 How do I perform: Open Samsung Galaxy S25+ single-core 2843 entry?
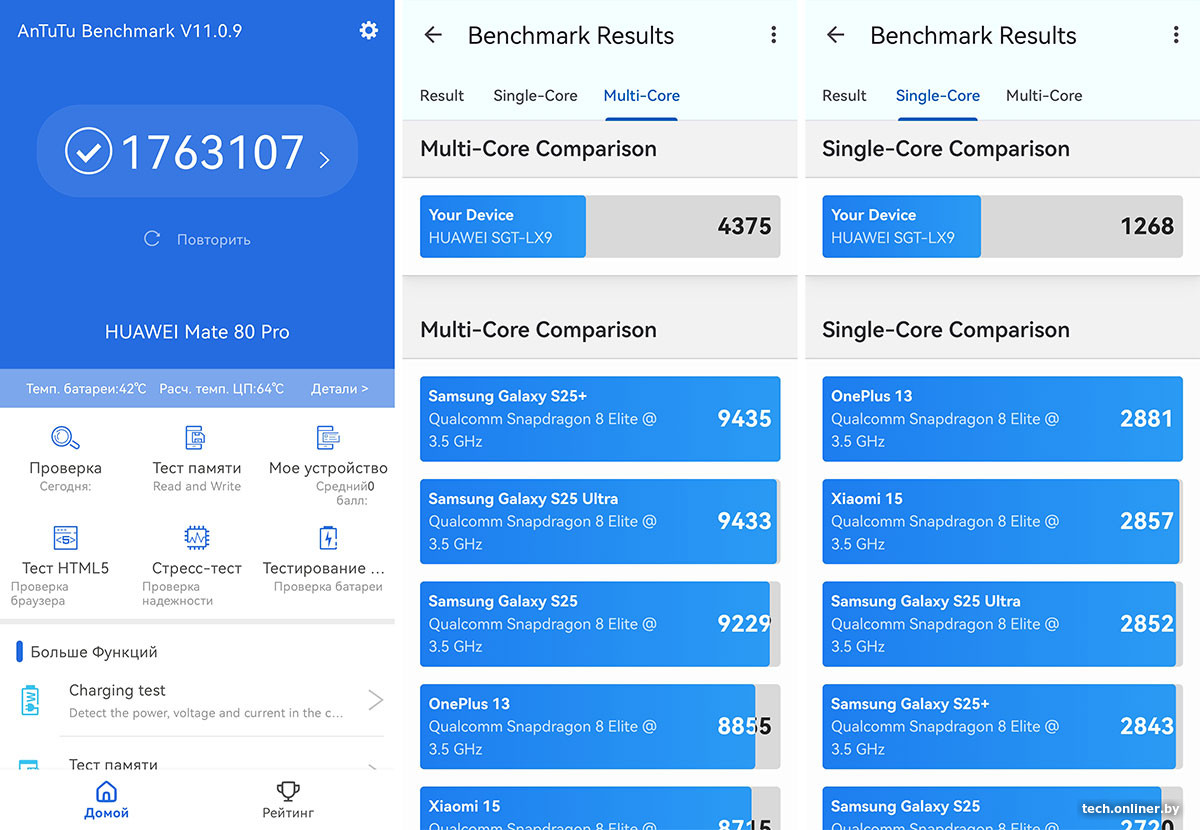1002,726
